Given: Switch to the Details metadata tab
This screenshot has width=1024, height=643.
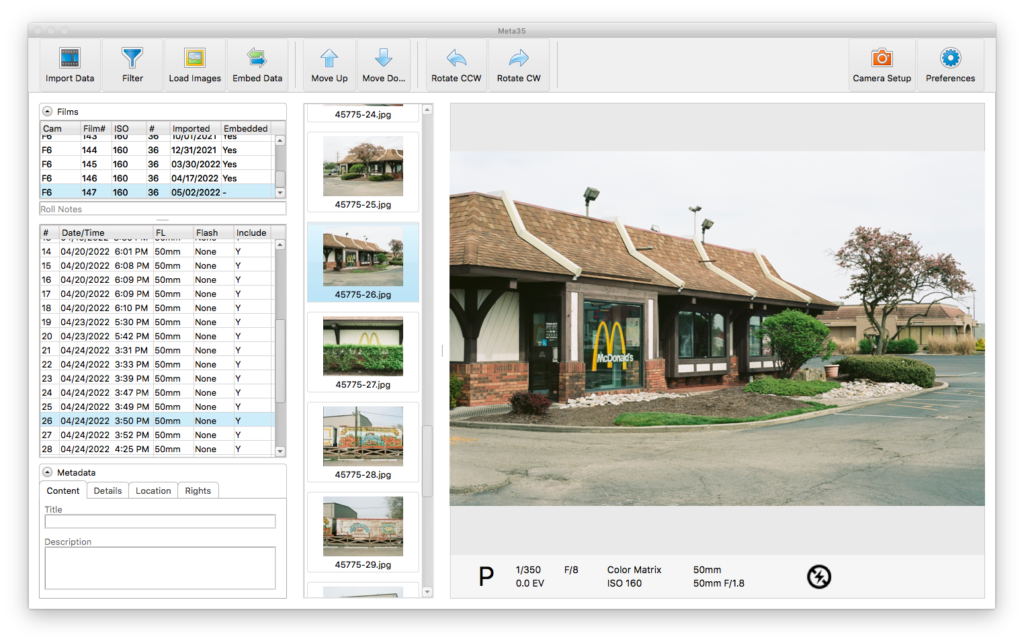Looking at the screenshot, I should [108, 491].
